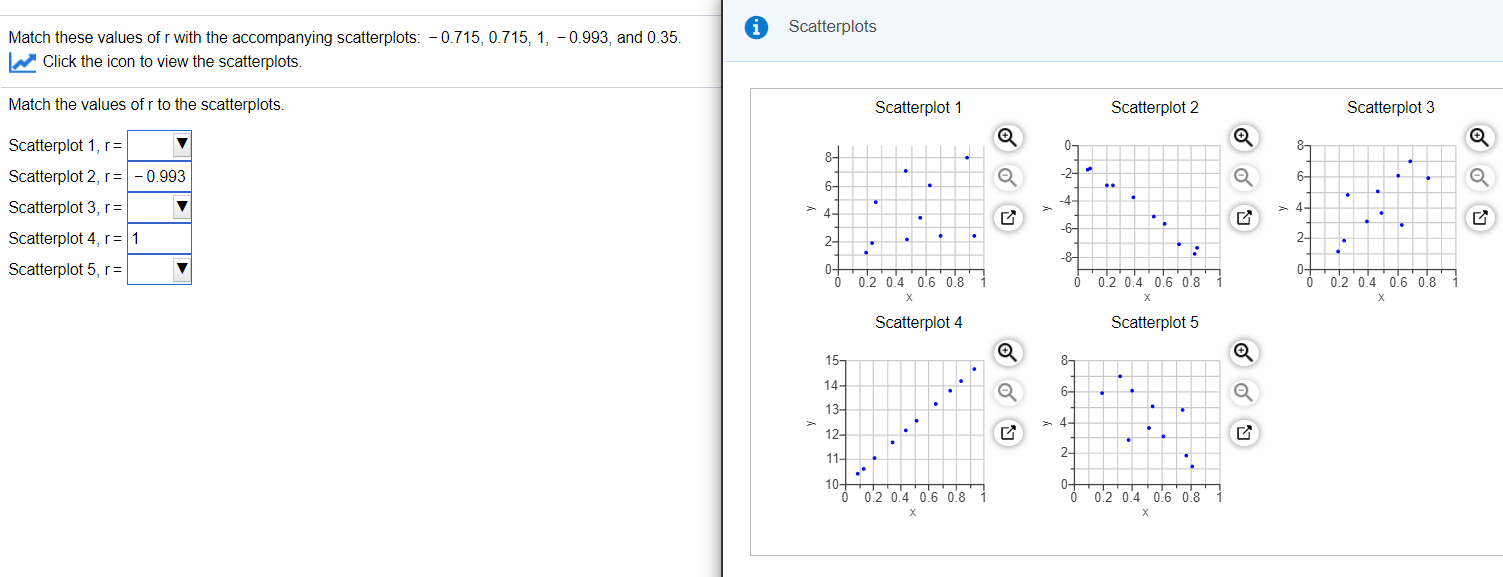1503x577 pixels.
Task: Select the Scatterplot 2 answer showing -0.993
Action: point(160,176)
